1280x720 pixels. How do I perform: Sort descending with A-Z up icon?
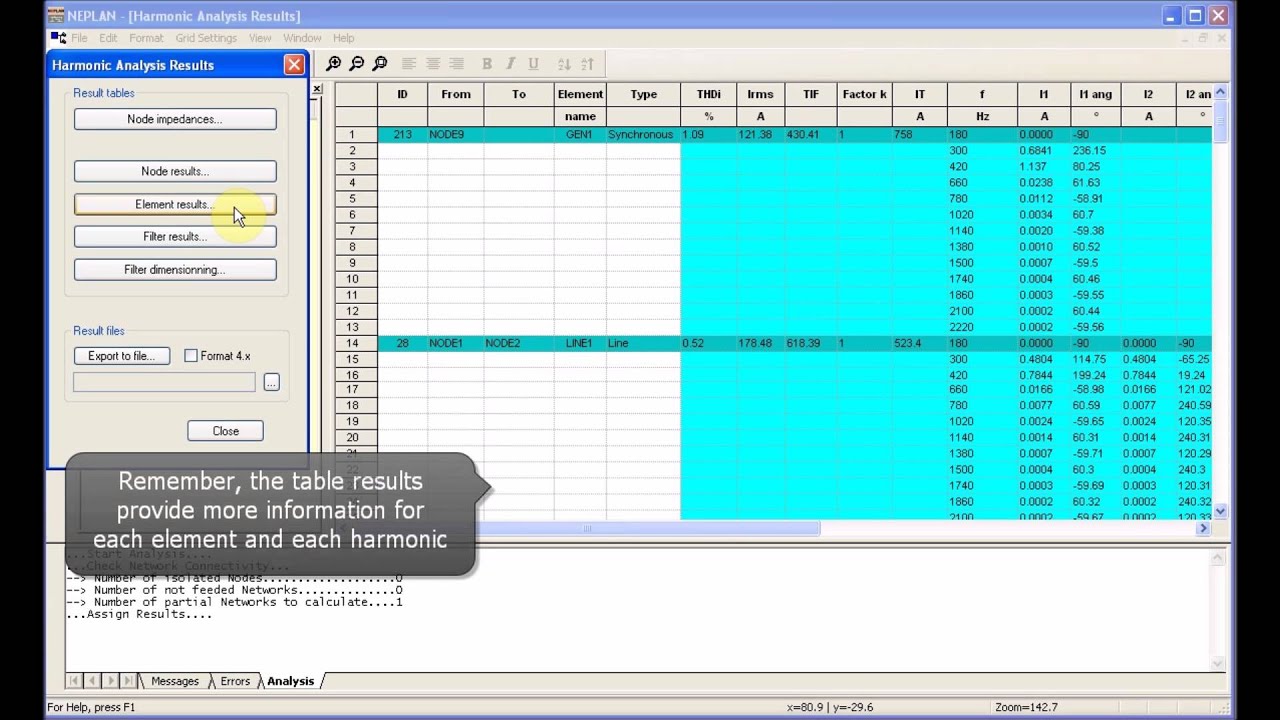[587, 64]
